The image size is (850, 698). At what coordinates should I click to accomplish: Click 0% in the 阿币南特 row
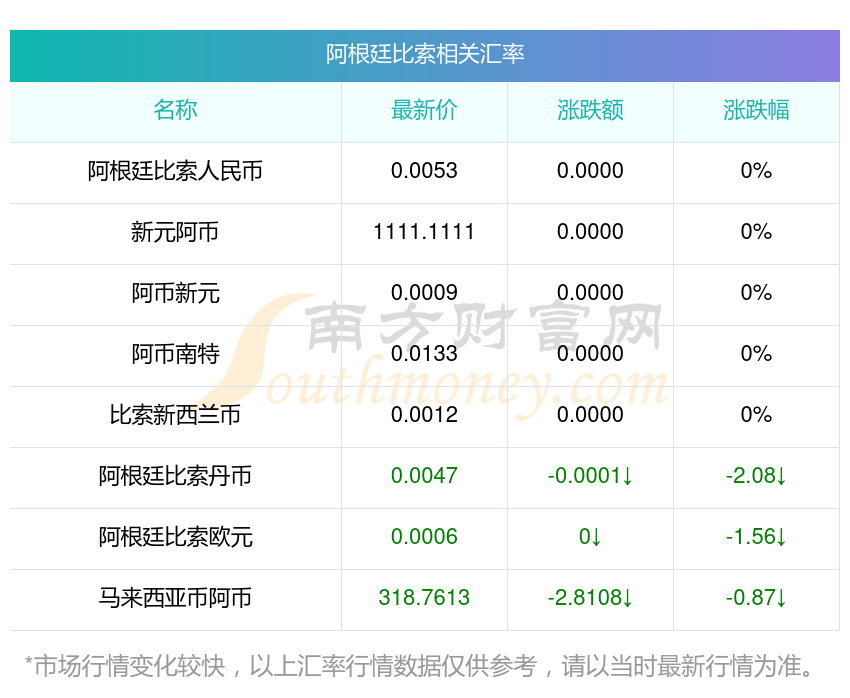(x=756, y=354)
